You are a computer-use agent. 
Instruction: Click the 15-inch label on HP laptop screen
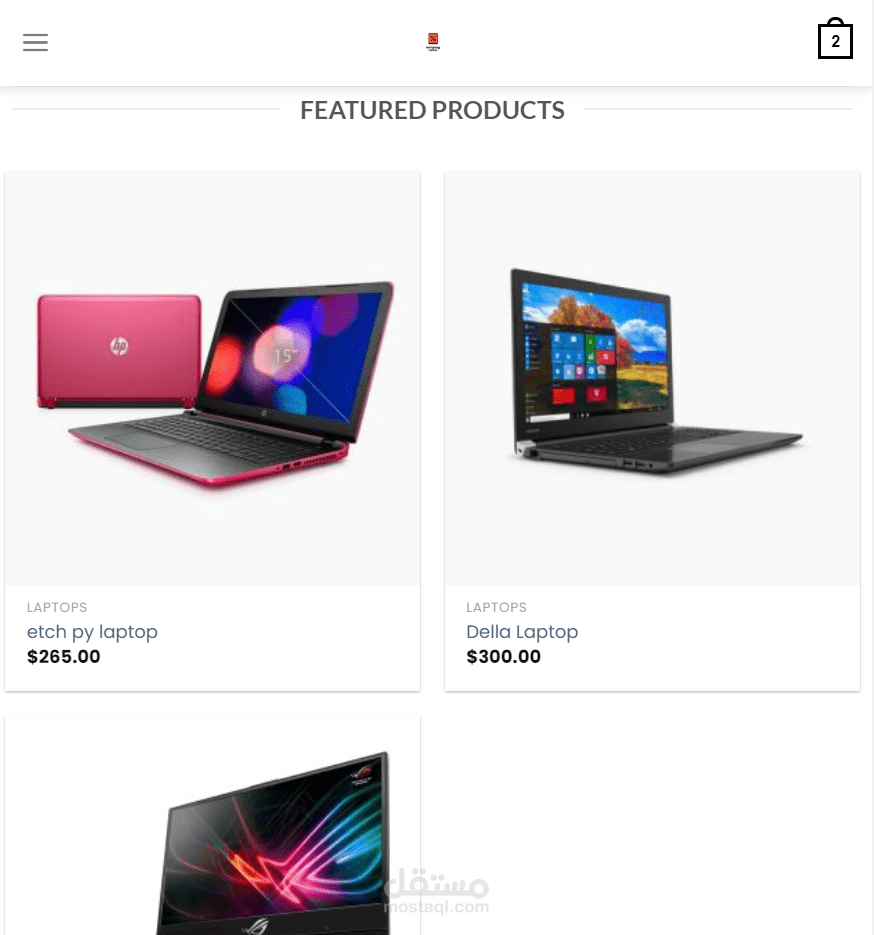[283, 356]
